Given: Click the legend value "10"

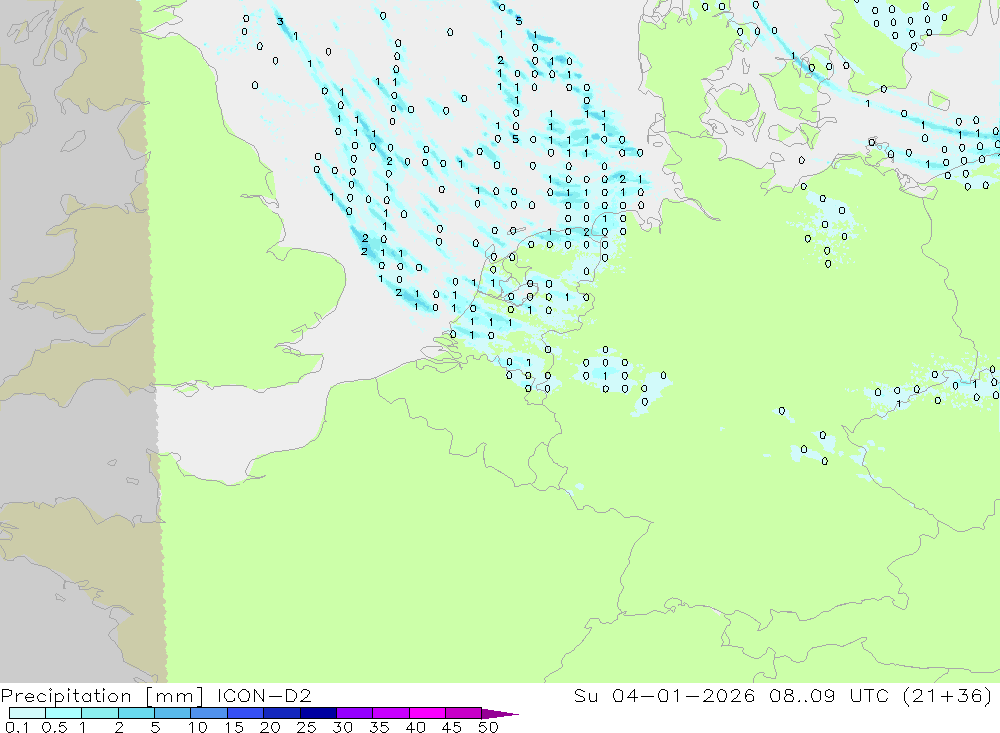Looking at the screenshot, I should click(x=198, y=727).
